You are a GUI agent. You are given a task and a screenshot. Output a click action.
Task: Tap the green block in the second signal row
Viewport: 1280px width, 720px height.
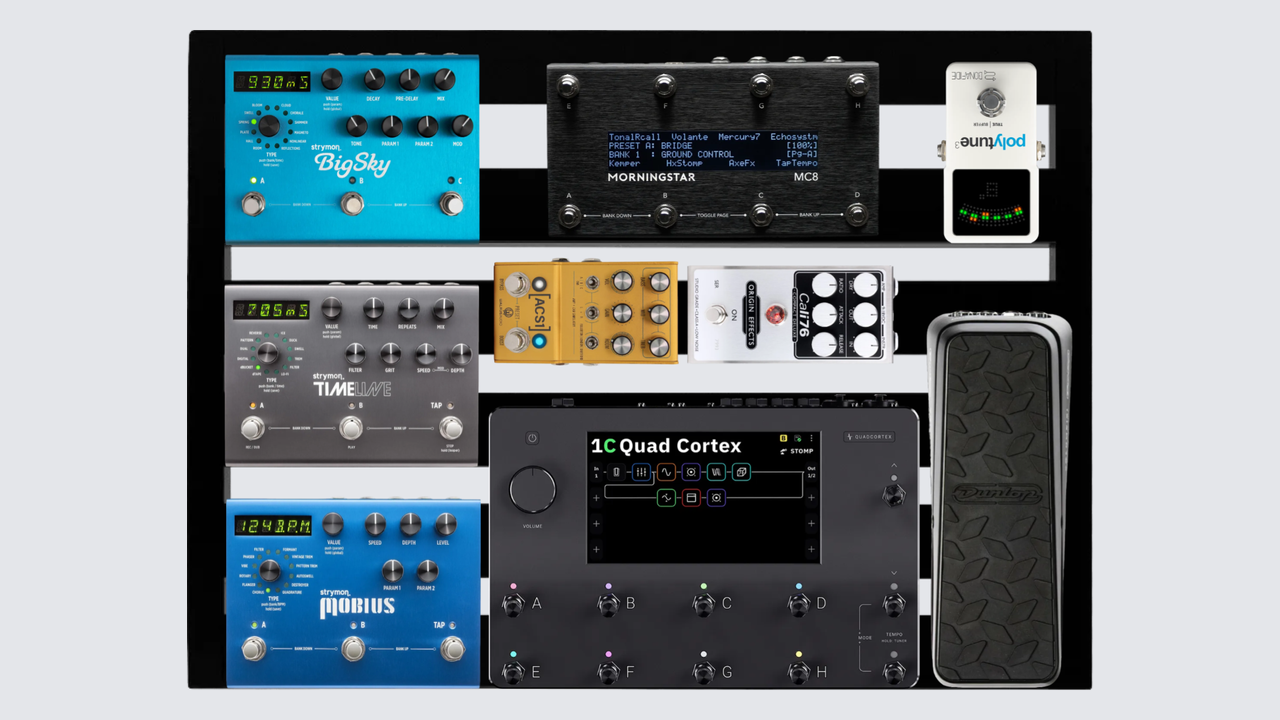click(667, 497)
